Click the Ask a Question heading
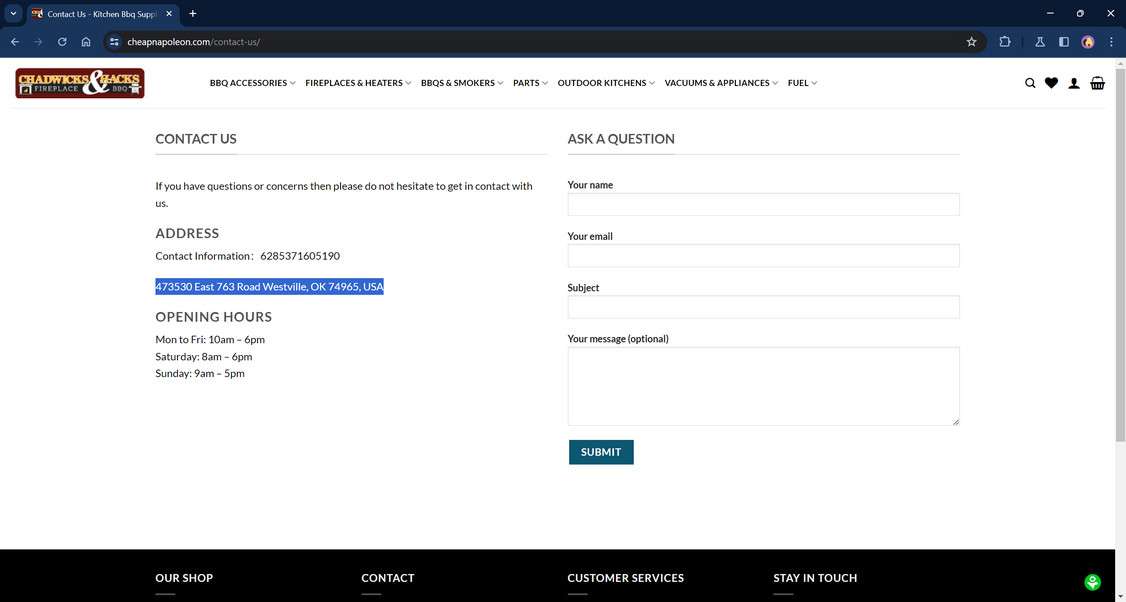Image resolution: width=1126 pixels, height=602 pixels. (x=621, y=139)
